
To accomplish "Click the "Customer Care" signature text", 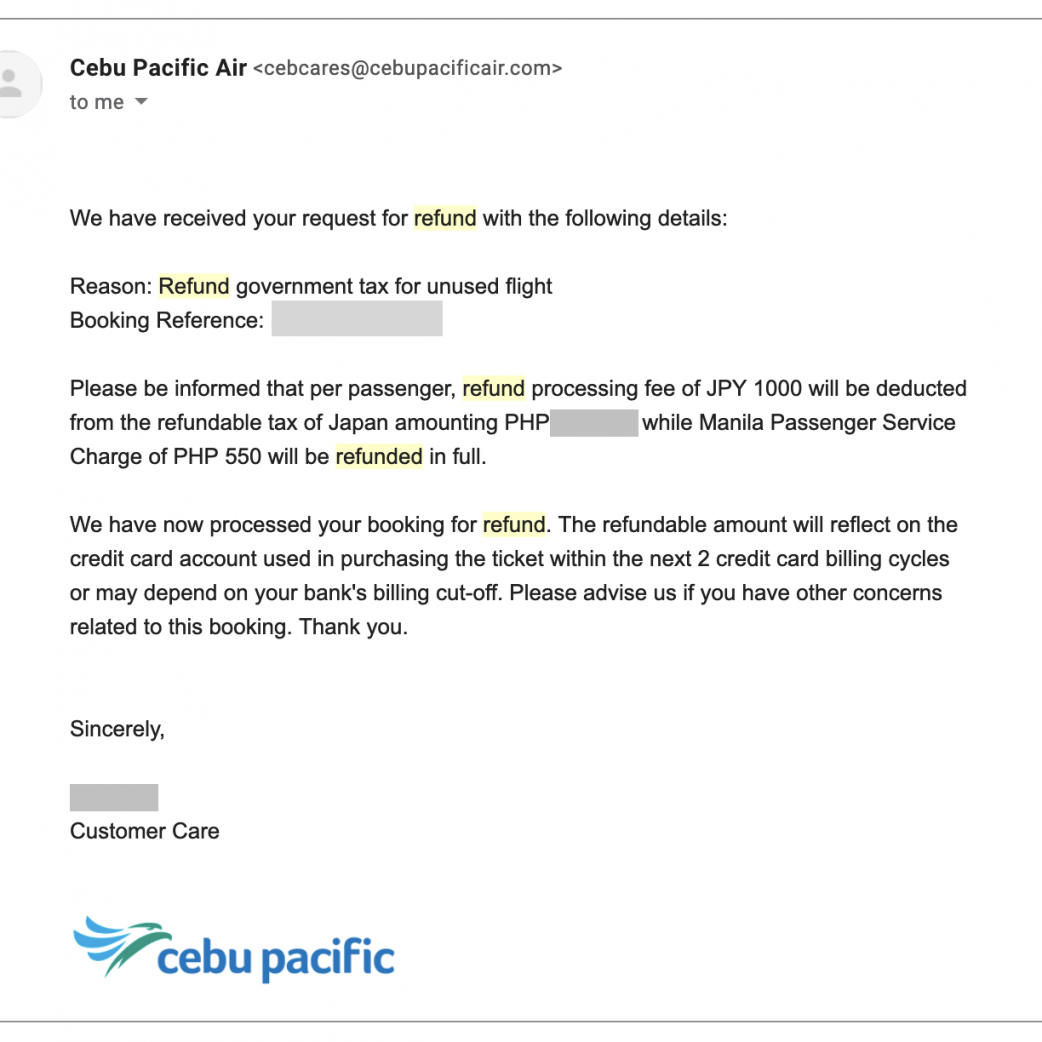I will (145, 831).
